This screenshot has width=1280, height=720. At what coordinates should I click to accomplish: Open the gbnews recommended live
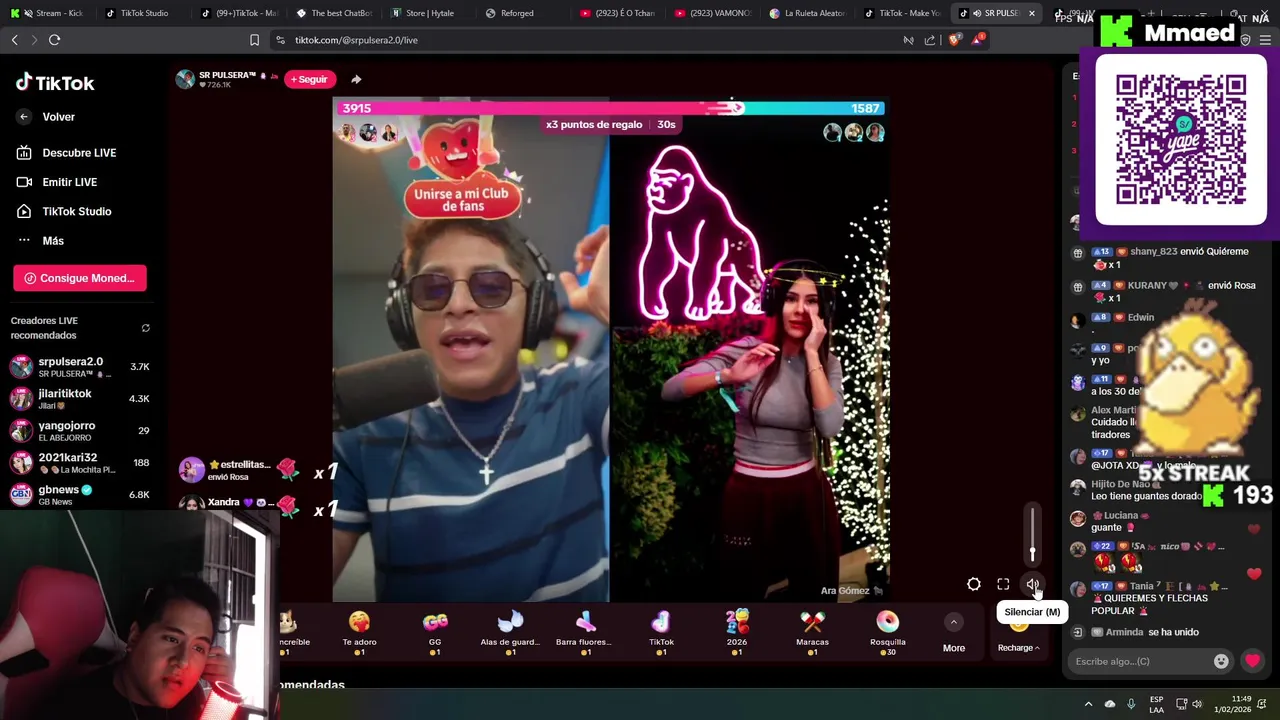[x=80, y=494]
